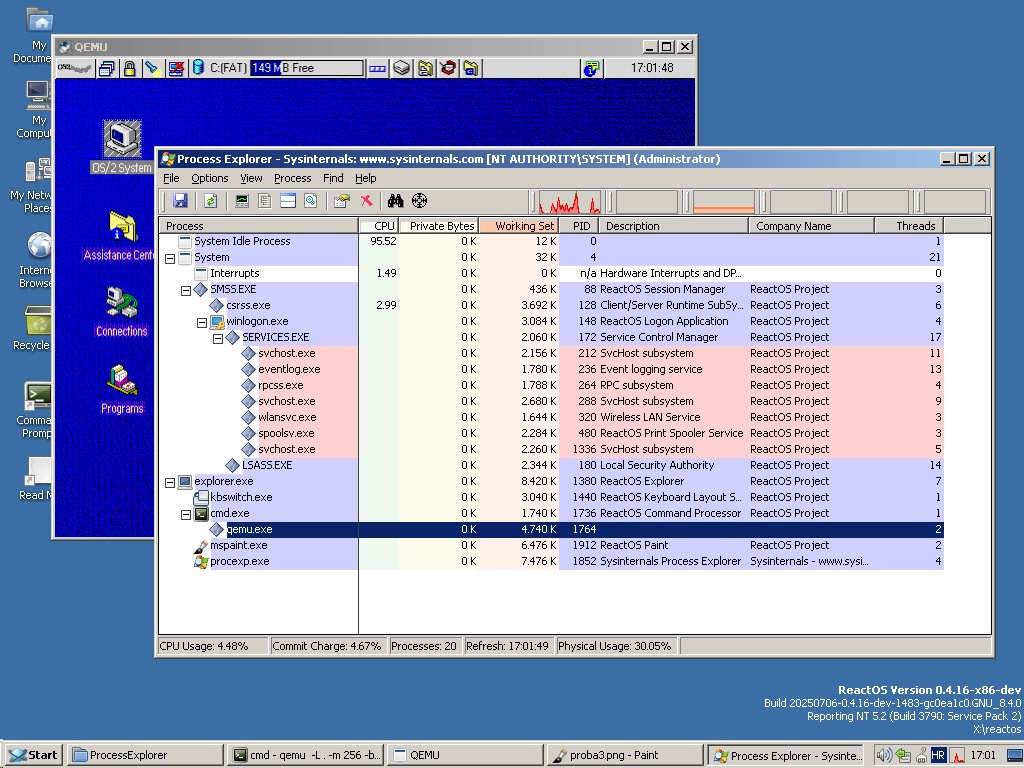Collapse the cmd.exe tree node
Image resolution: width=1024 pixels, height=768 pixels.
[x=185, y=514]
